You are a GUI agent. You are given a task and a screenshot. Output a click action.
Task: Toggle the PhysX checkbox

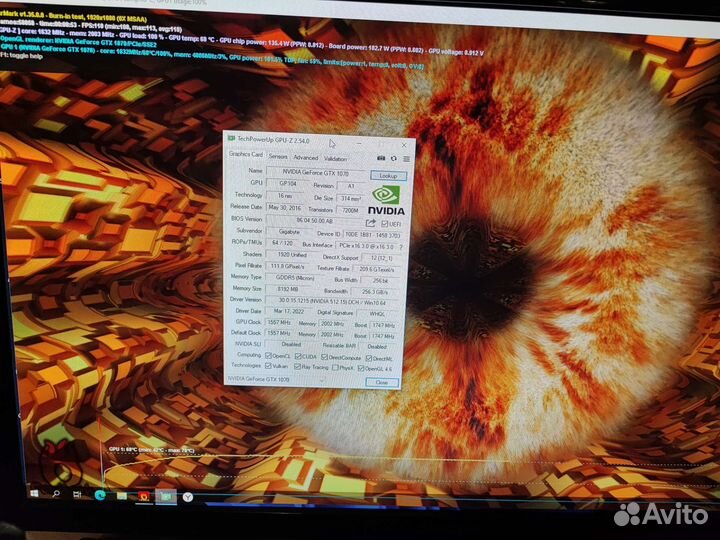(x=335, y=367)
